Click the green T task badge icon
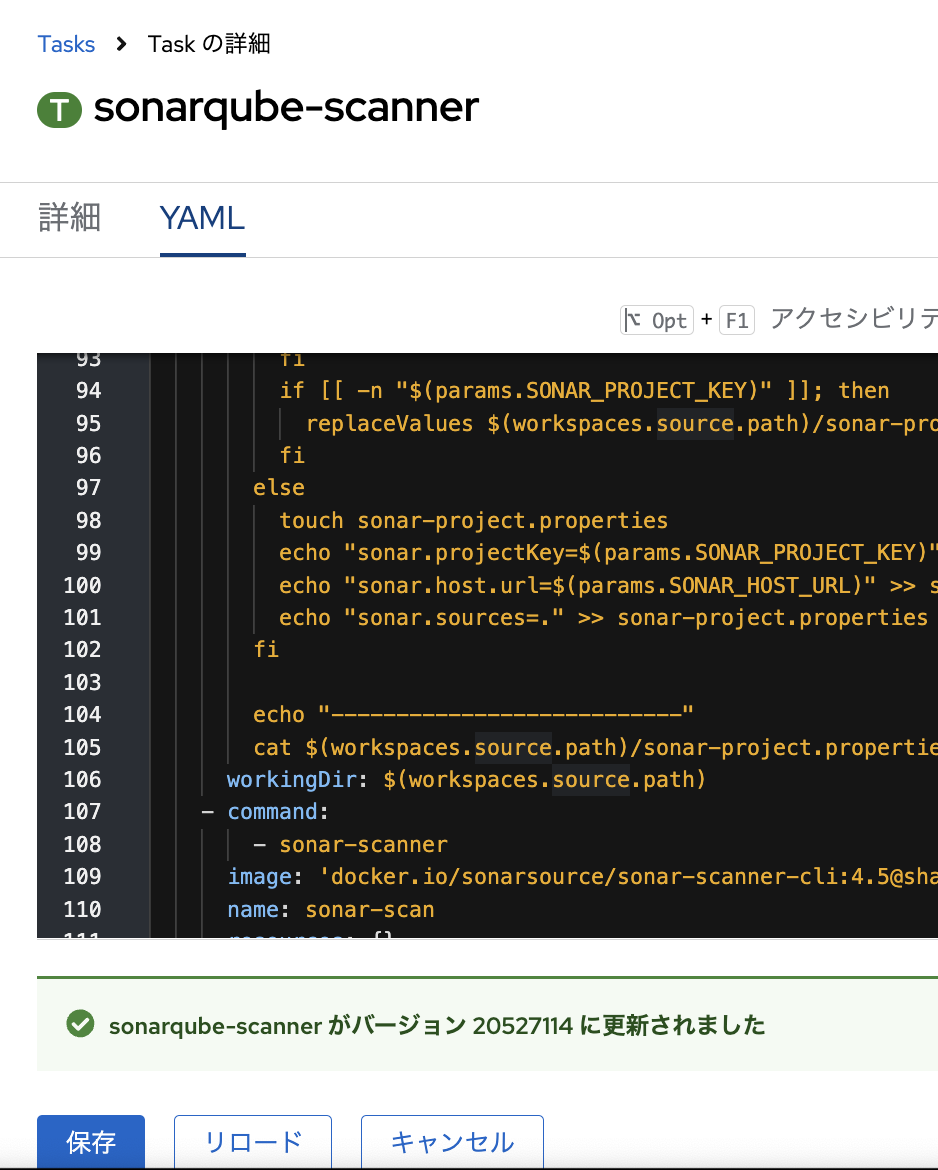The height and width of the screenshot is (1170, 938). pos(60,110)
